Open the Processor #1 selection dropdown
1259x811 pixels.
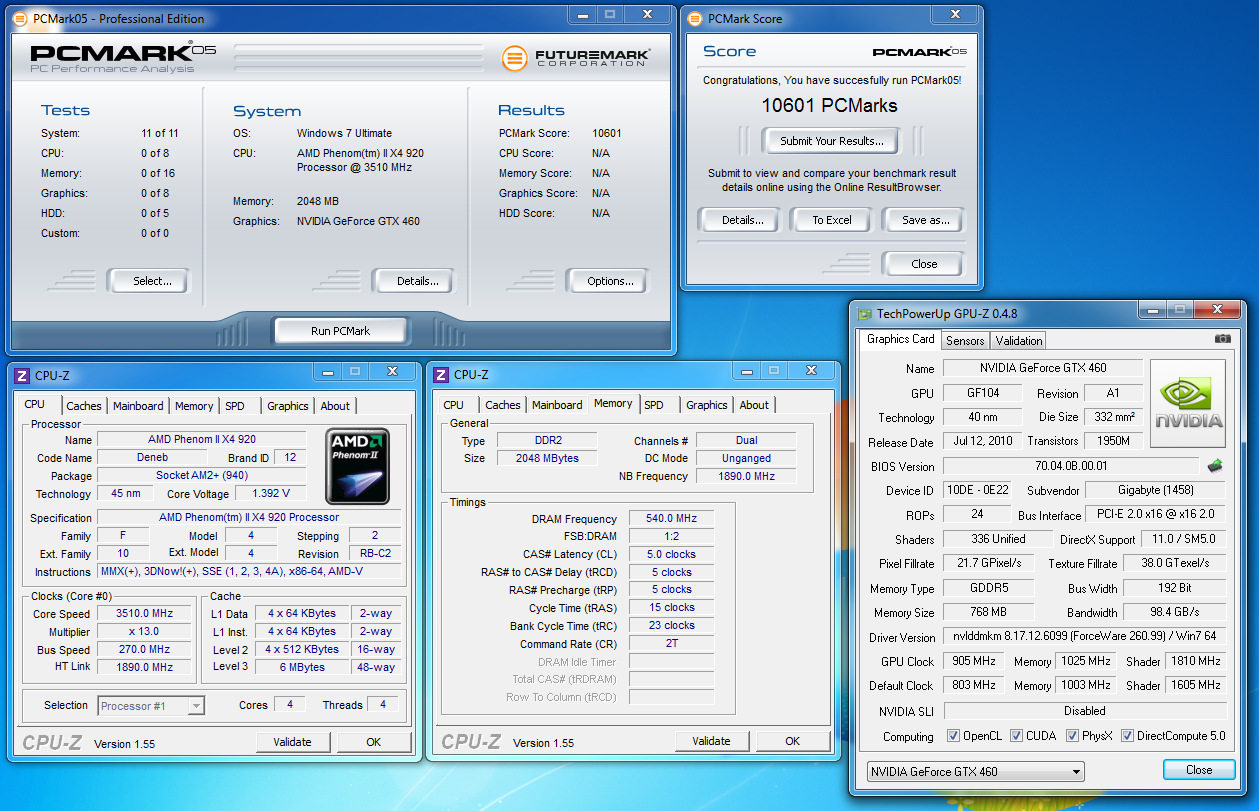tap(151, 706)
